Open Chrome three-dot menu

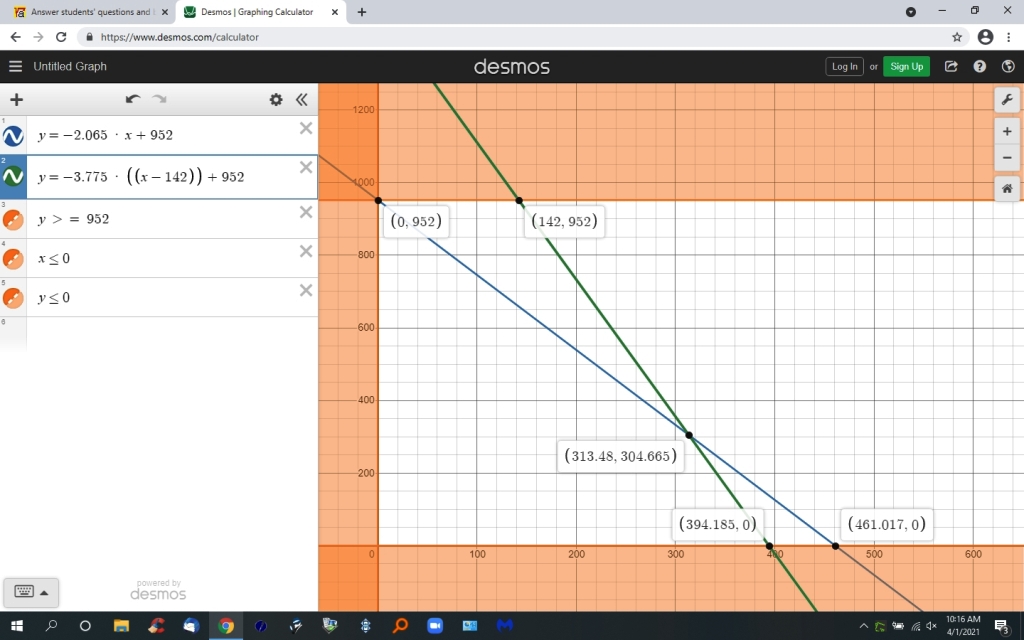pos(1009,37)
